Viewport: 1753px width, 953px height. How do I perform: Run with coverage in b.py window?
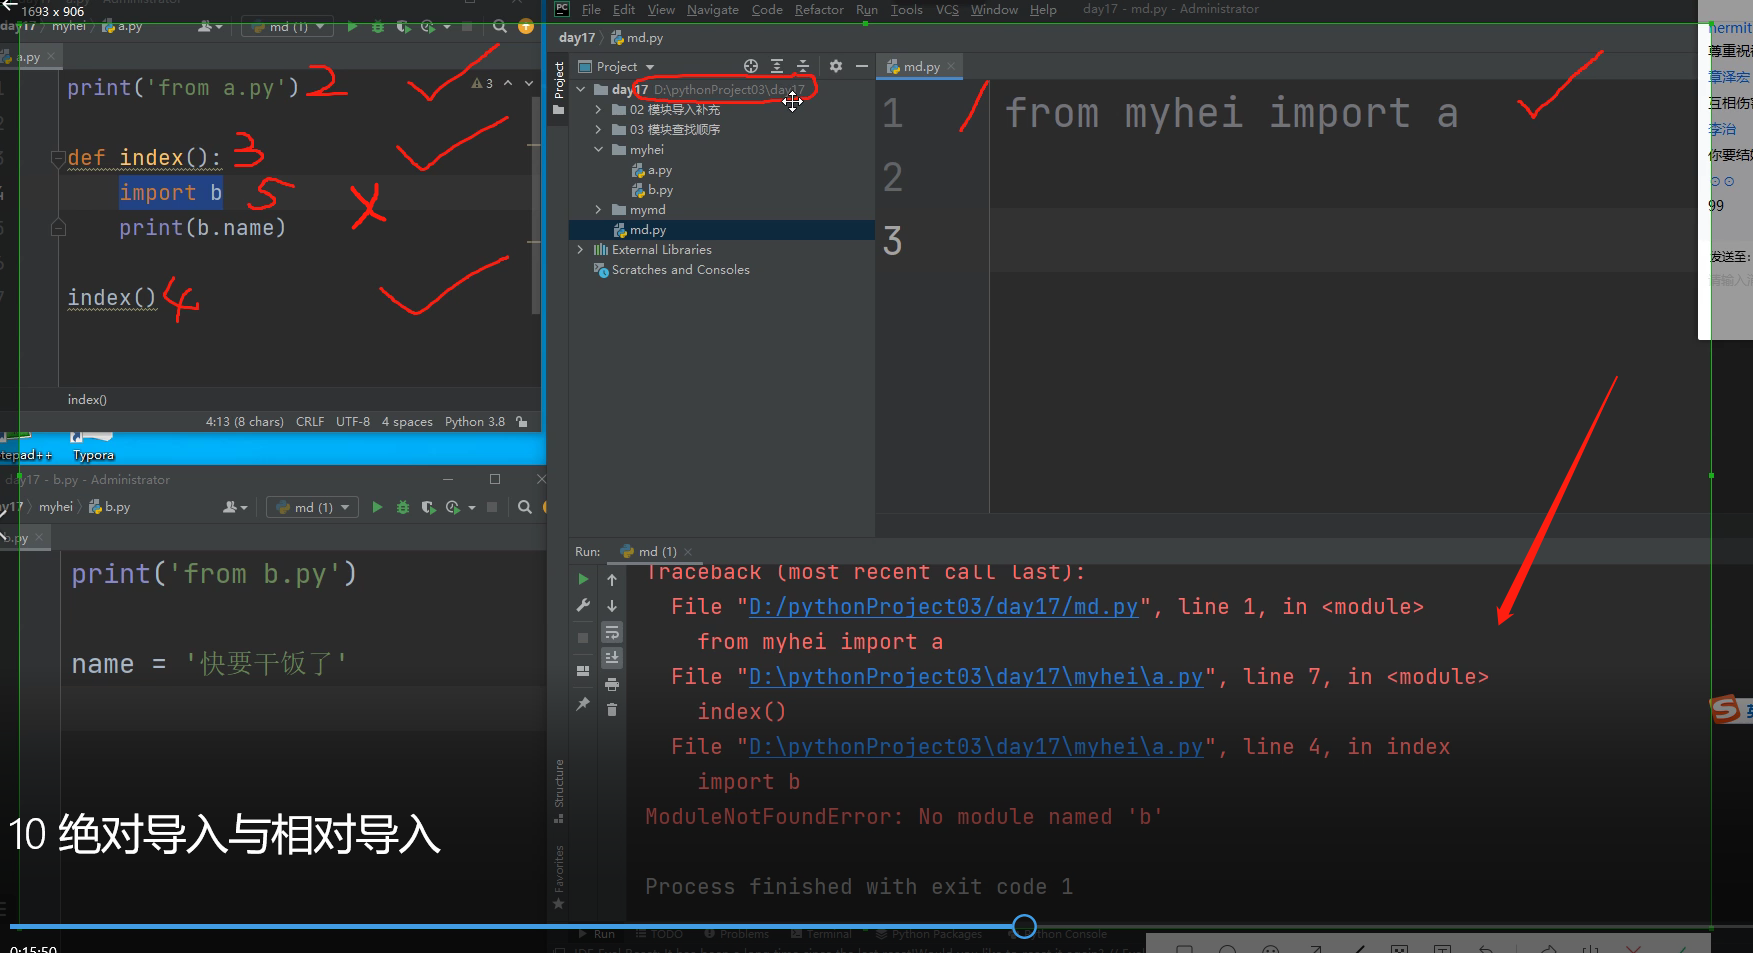pyautogui.click(x=428, y=507)
